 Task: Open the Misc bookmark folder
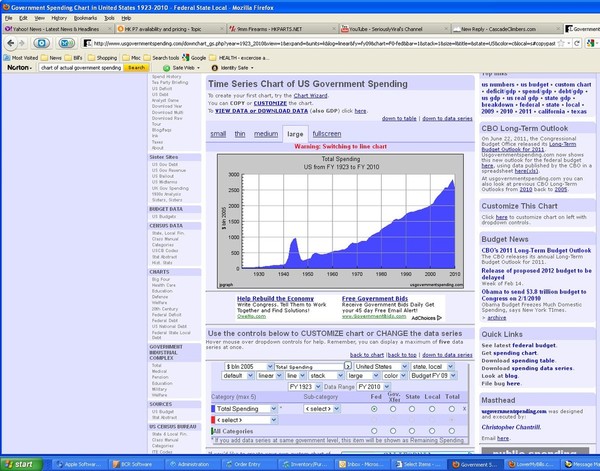(132, 58)
